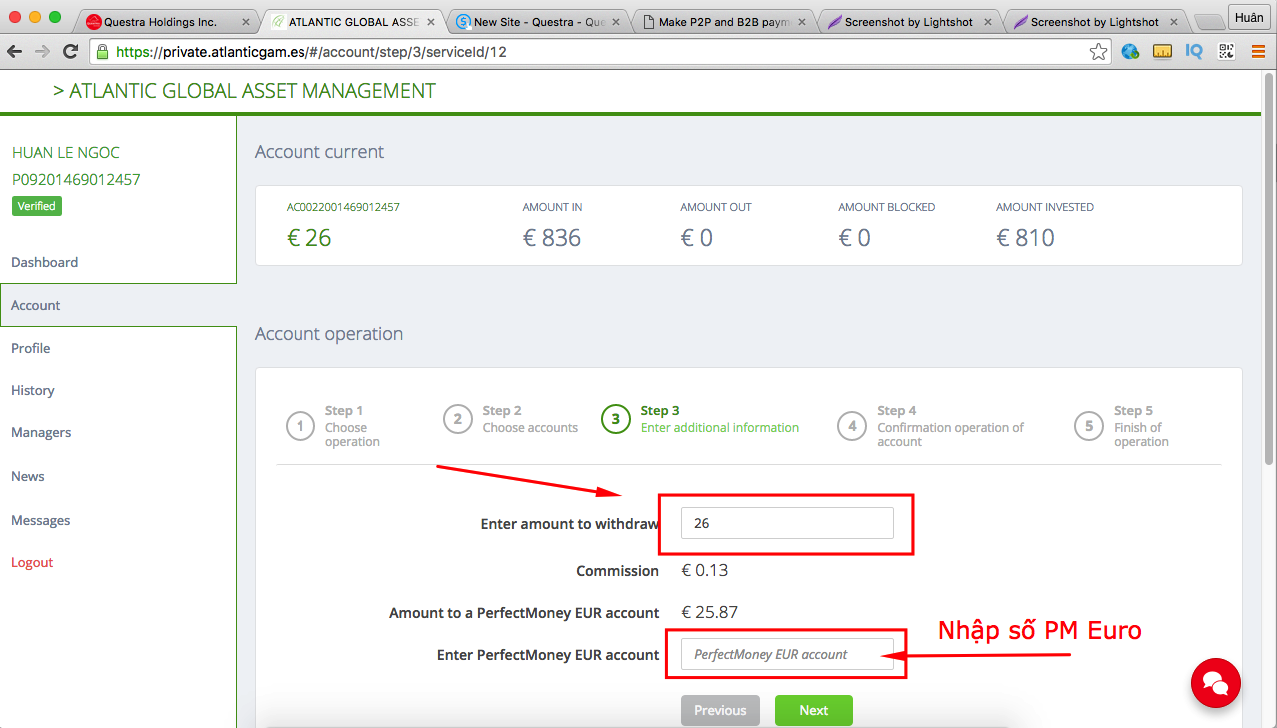Click the 'Choose accounts' step label
The width and height of the screenshot is (1277, 728).
click(x=530, y=428)
